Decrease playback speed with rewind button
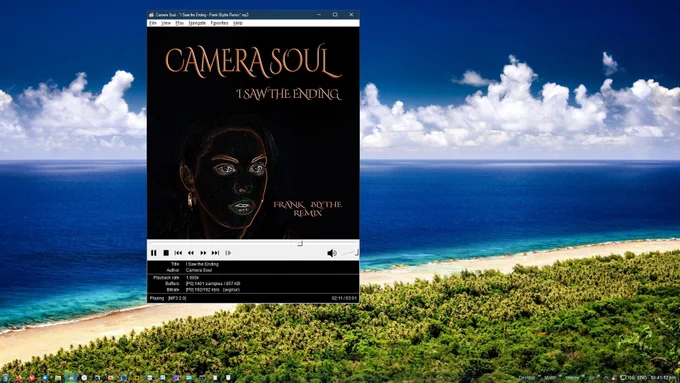680x383 pixels. tap(191, 253)
